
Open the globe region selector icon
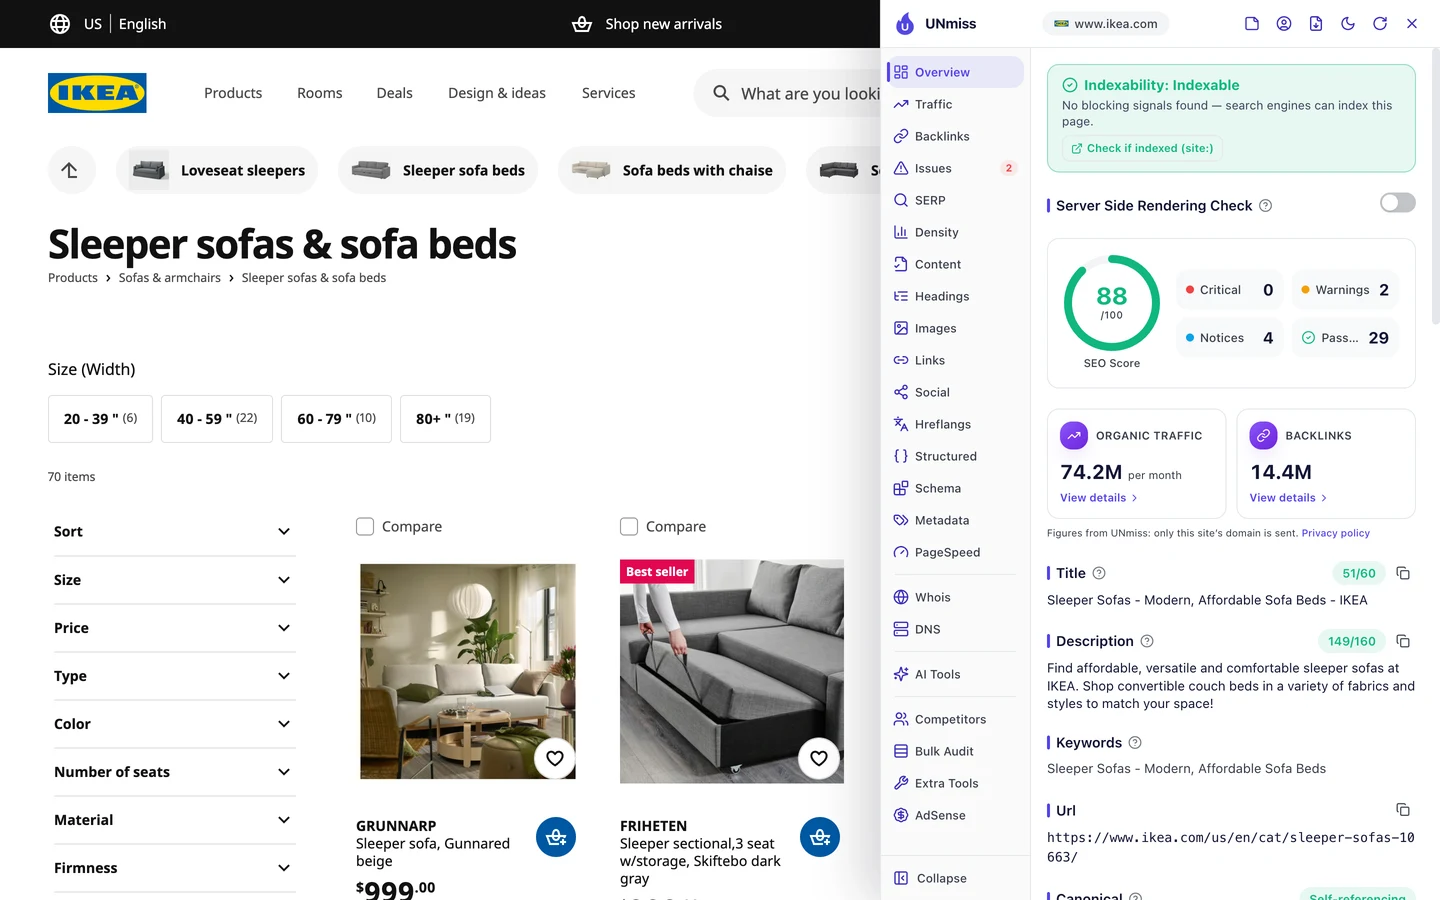[60, 24]
